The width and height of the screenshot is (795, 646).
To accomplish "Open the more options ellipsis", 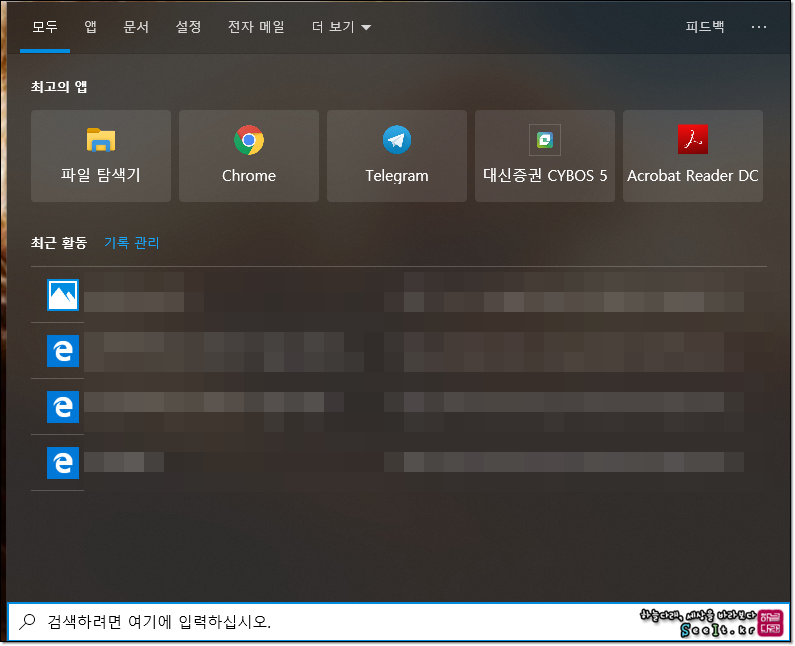I will tap(759, 27).
